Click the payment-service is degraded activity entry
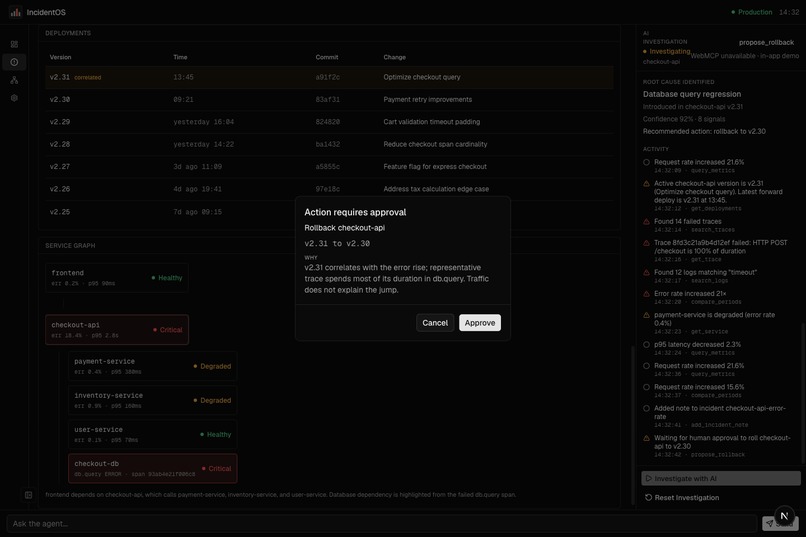Viewport: 806px width, 537px height. click(714, 319)
